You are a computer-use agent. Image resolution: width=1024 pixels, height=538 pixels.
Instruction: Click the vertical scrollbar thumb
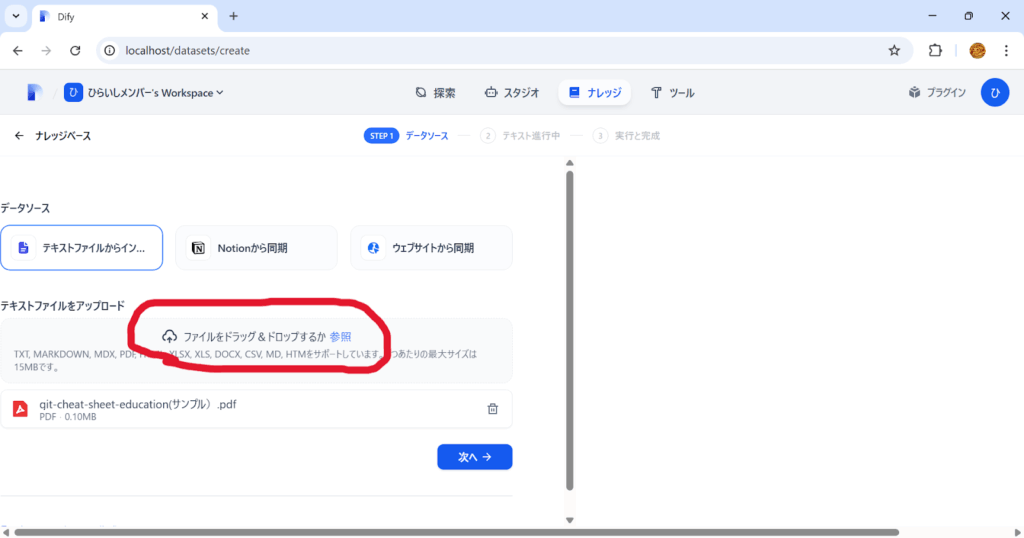(x=569, y=330)
